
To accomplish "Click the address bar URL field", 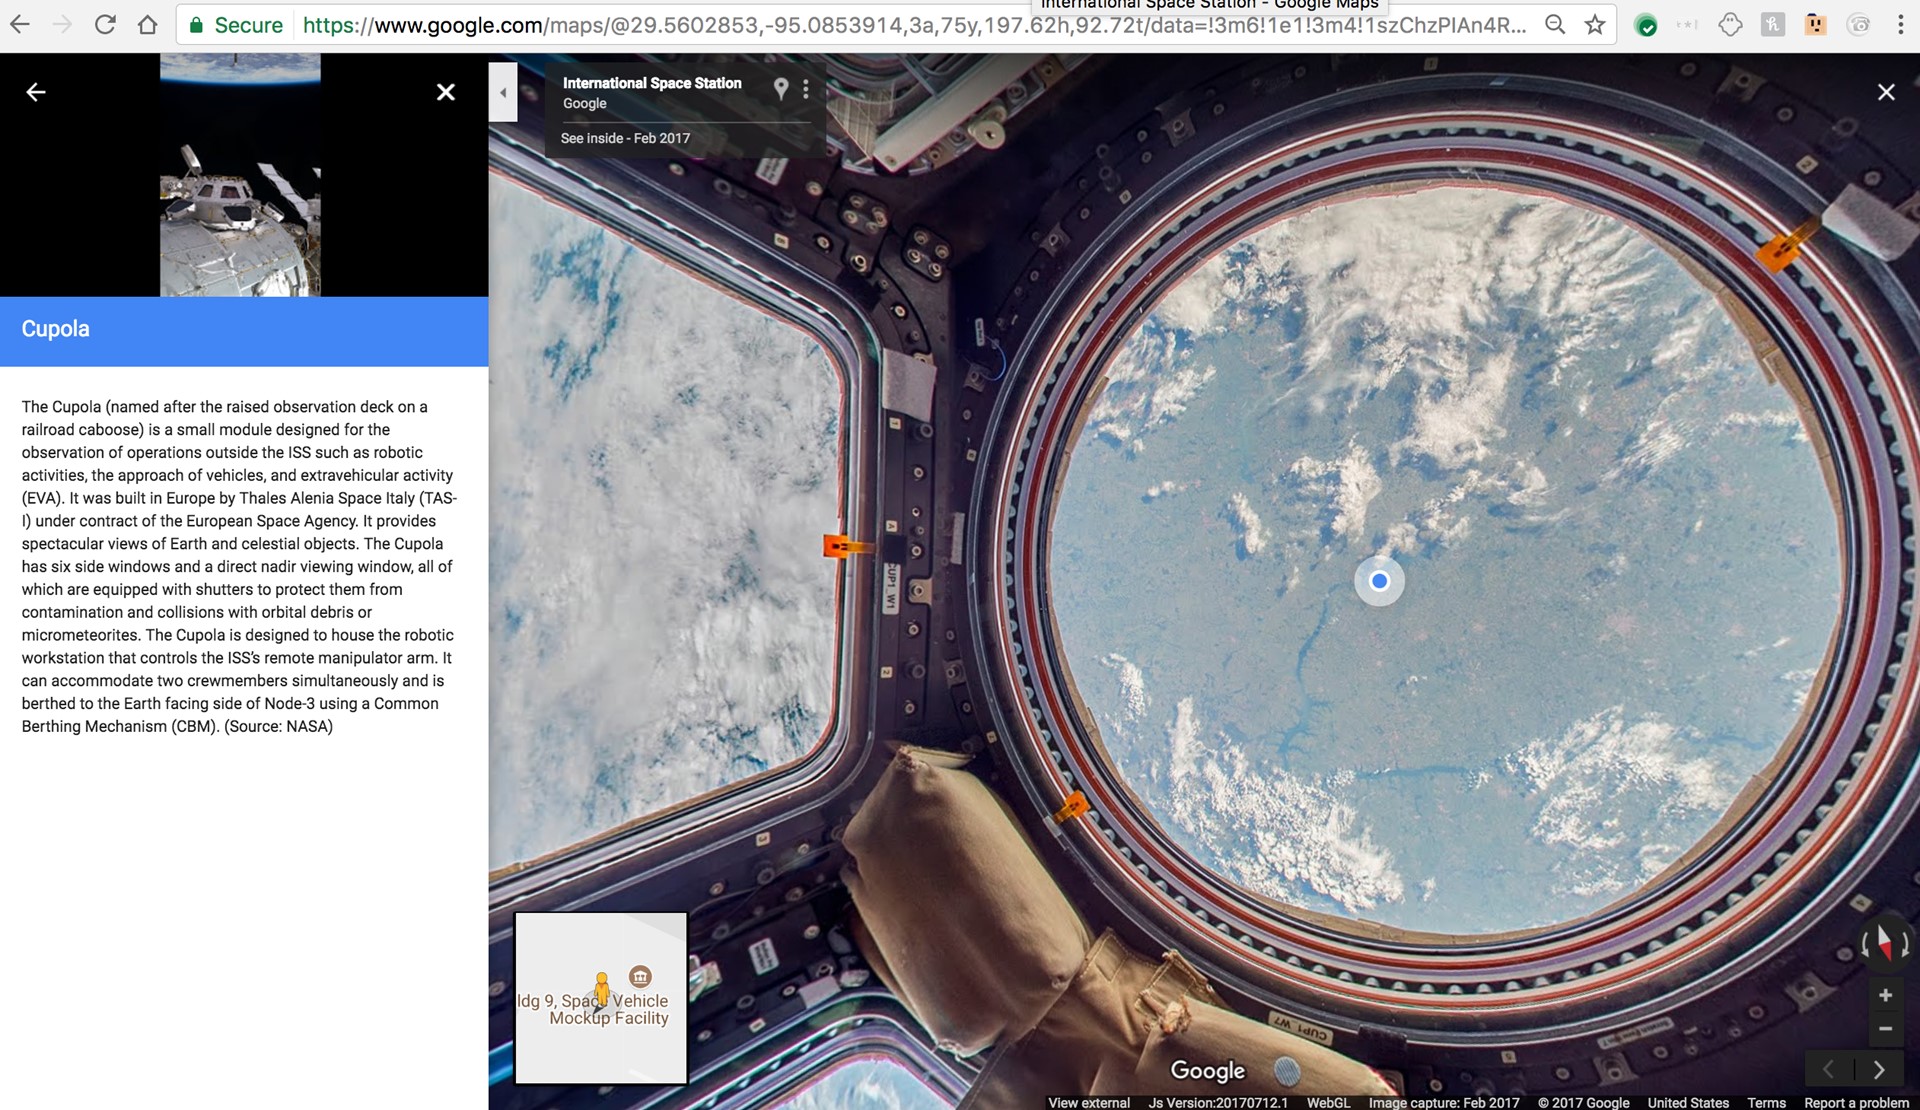I will 900,25.
